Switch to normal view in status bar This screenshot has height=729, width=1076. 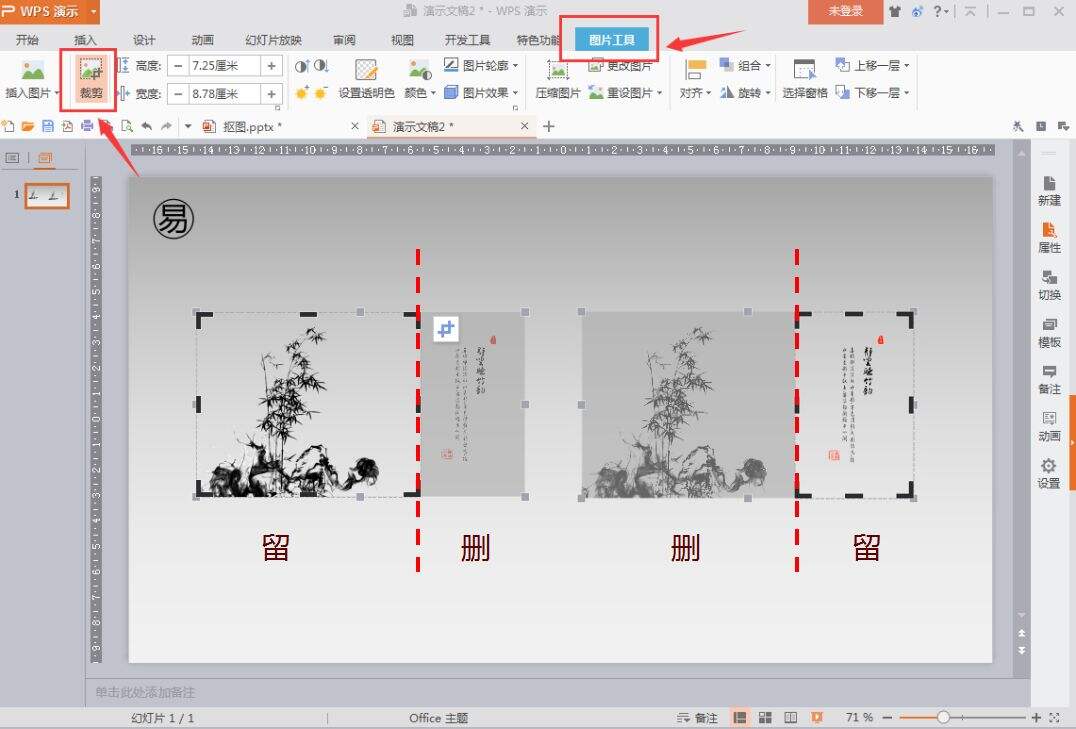click(740, 718)
